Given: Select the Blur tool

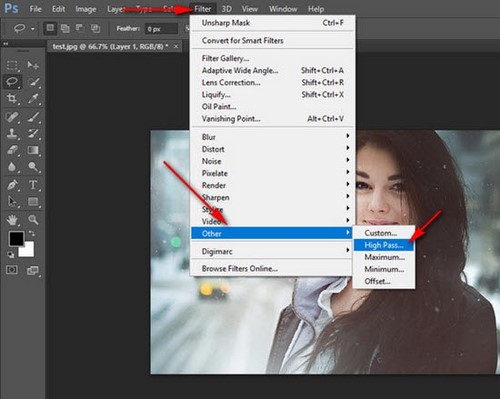Looking at the screenshot, I should 13,166.
